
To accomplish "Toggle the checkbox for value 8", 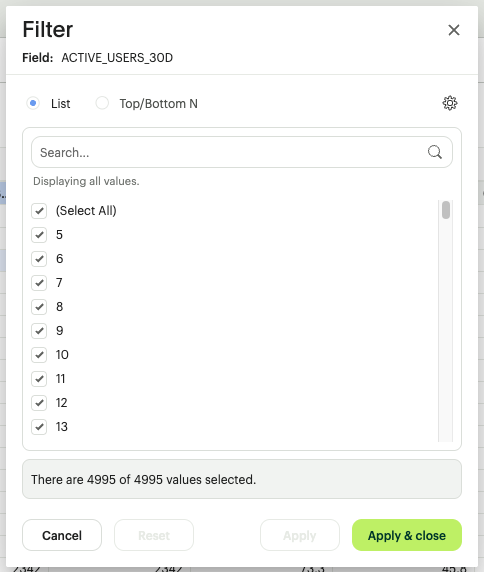I will coord(39,307).
